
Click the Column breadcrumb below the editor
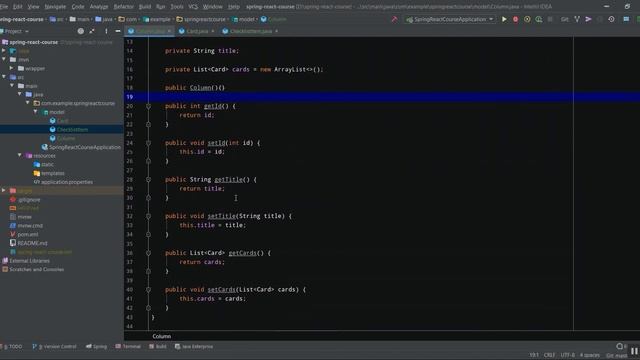pyautogui.click(x=162, y=336)
